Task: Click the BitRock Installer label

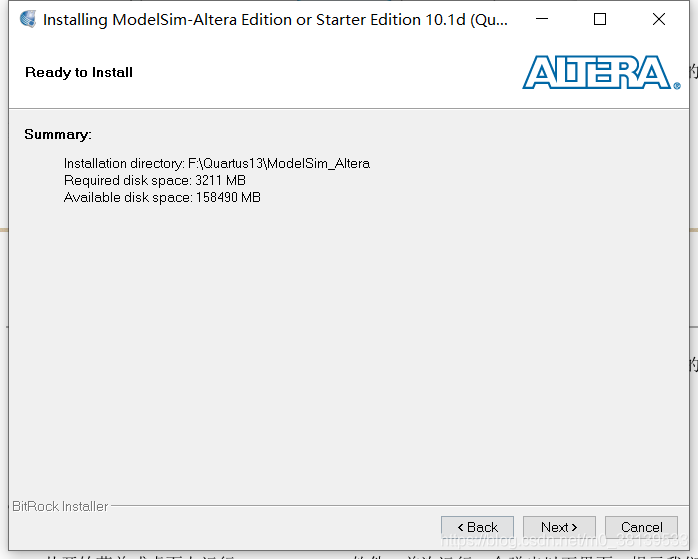Action: point(60,506)
